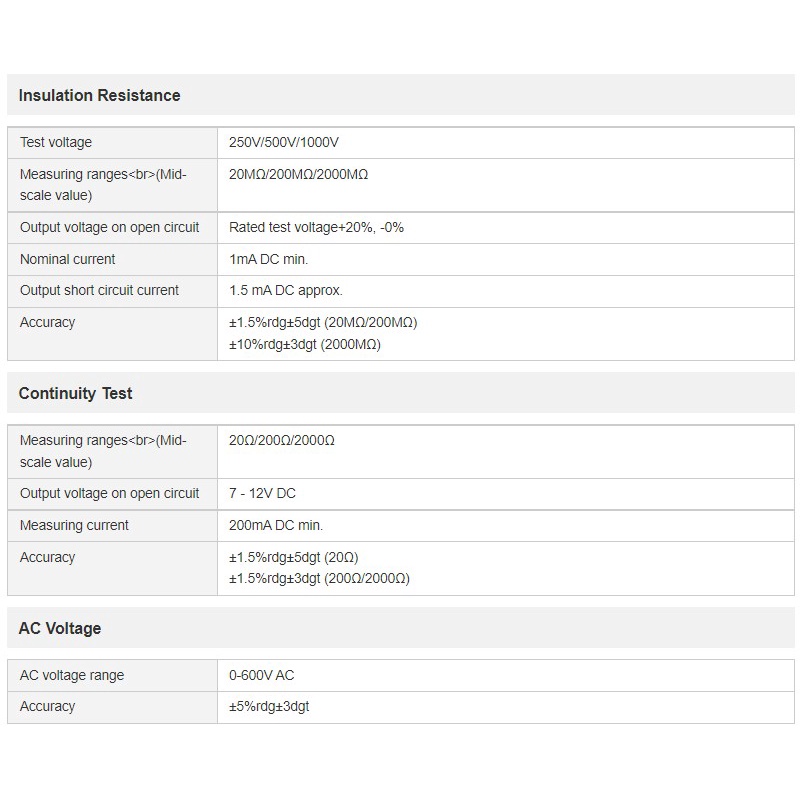Click the 1mA DC min. value
Image resolution: width=800 pixels, height=800 pixels.
tap(268, 259)
